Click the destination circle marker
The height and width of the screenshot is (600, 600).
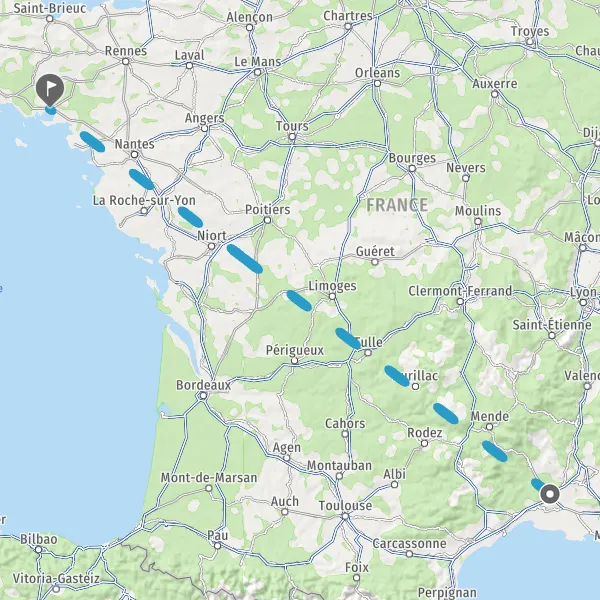(x=550, y=494)
